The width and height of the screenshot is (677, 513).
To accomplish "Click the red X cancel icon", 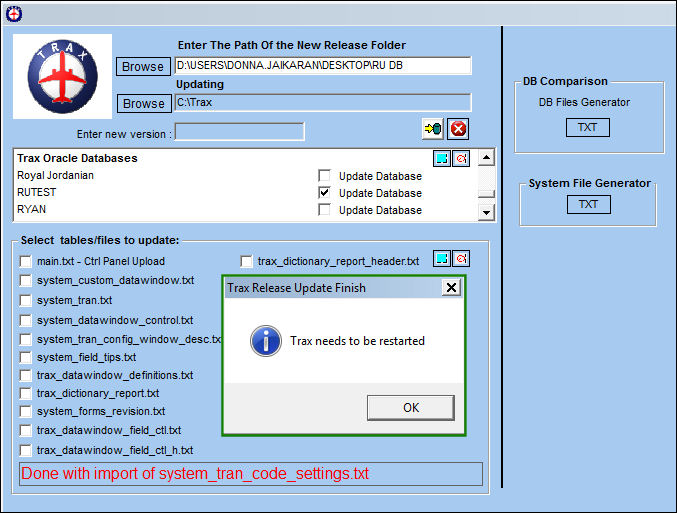I will [x=458, y=129].
